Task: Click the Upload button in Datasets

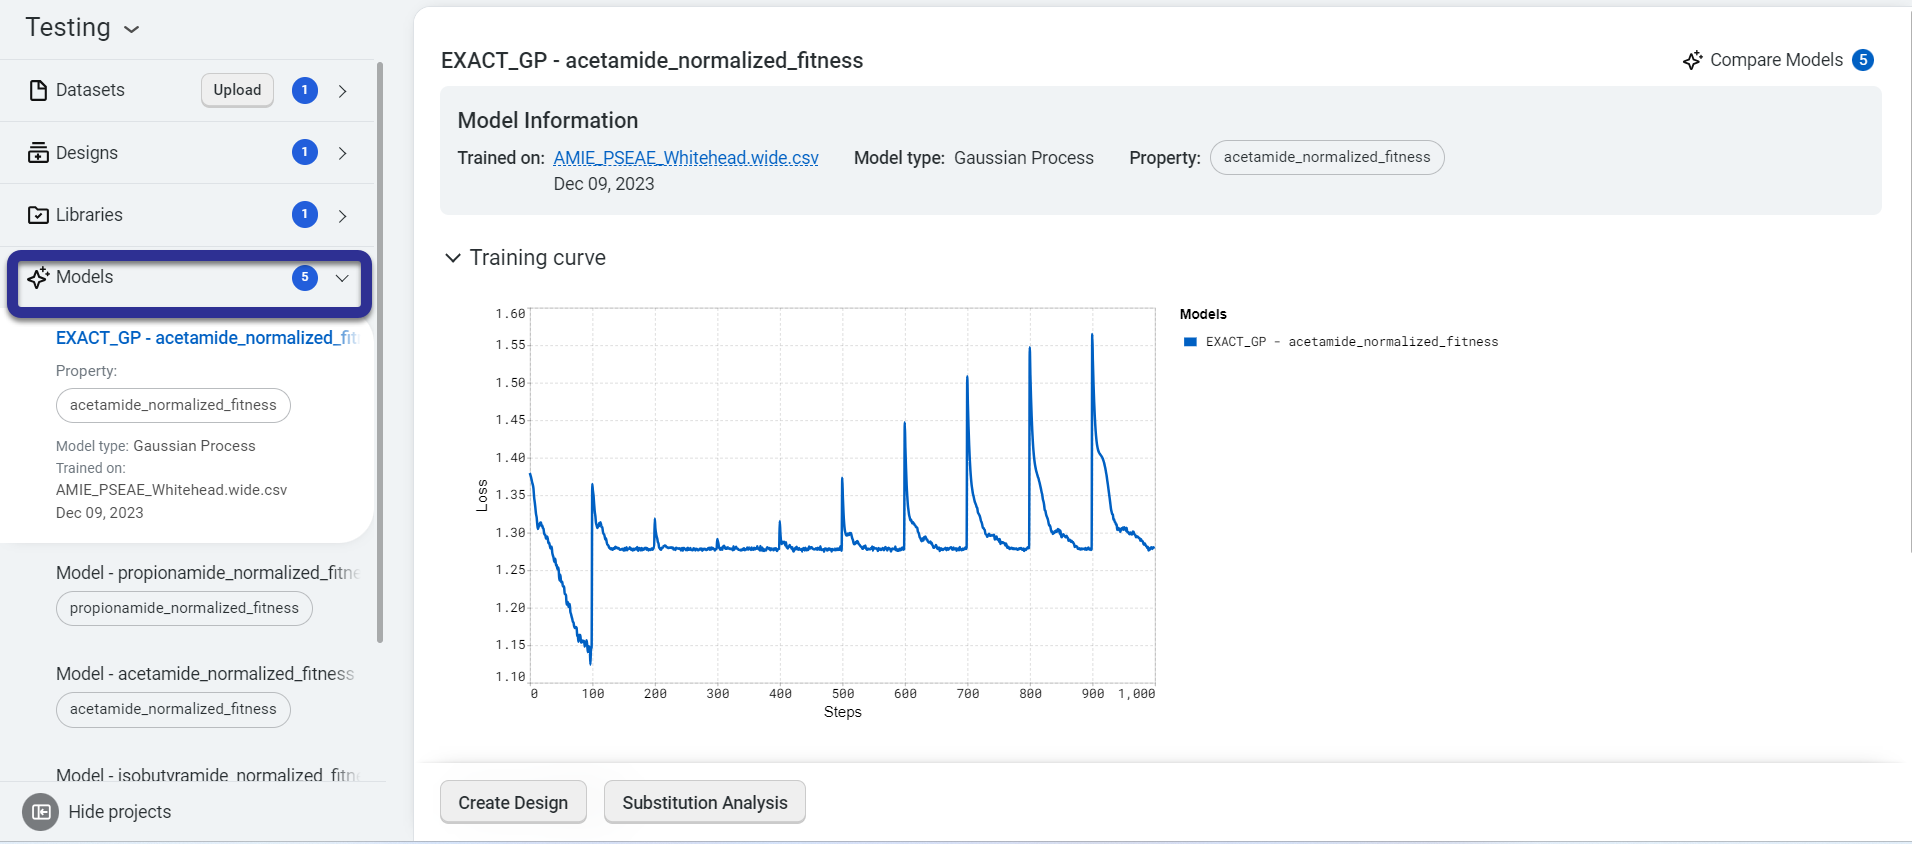Action: pos(237,90)
